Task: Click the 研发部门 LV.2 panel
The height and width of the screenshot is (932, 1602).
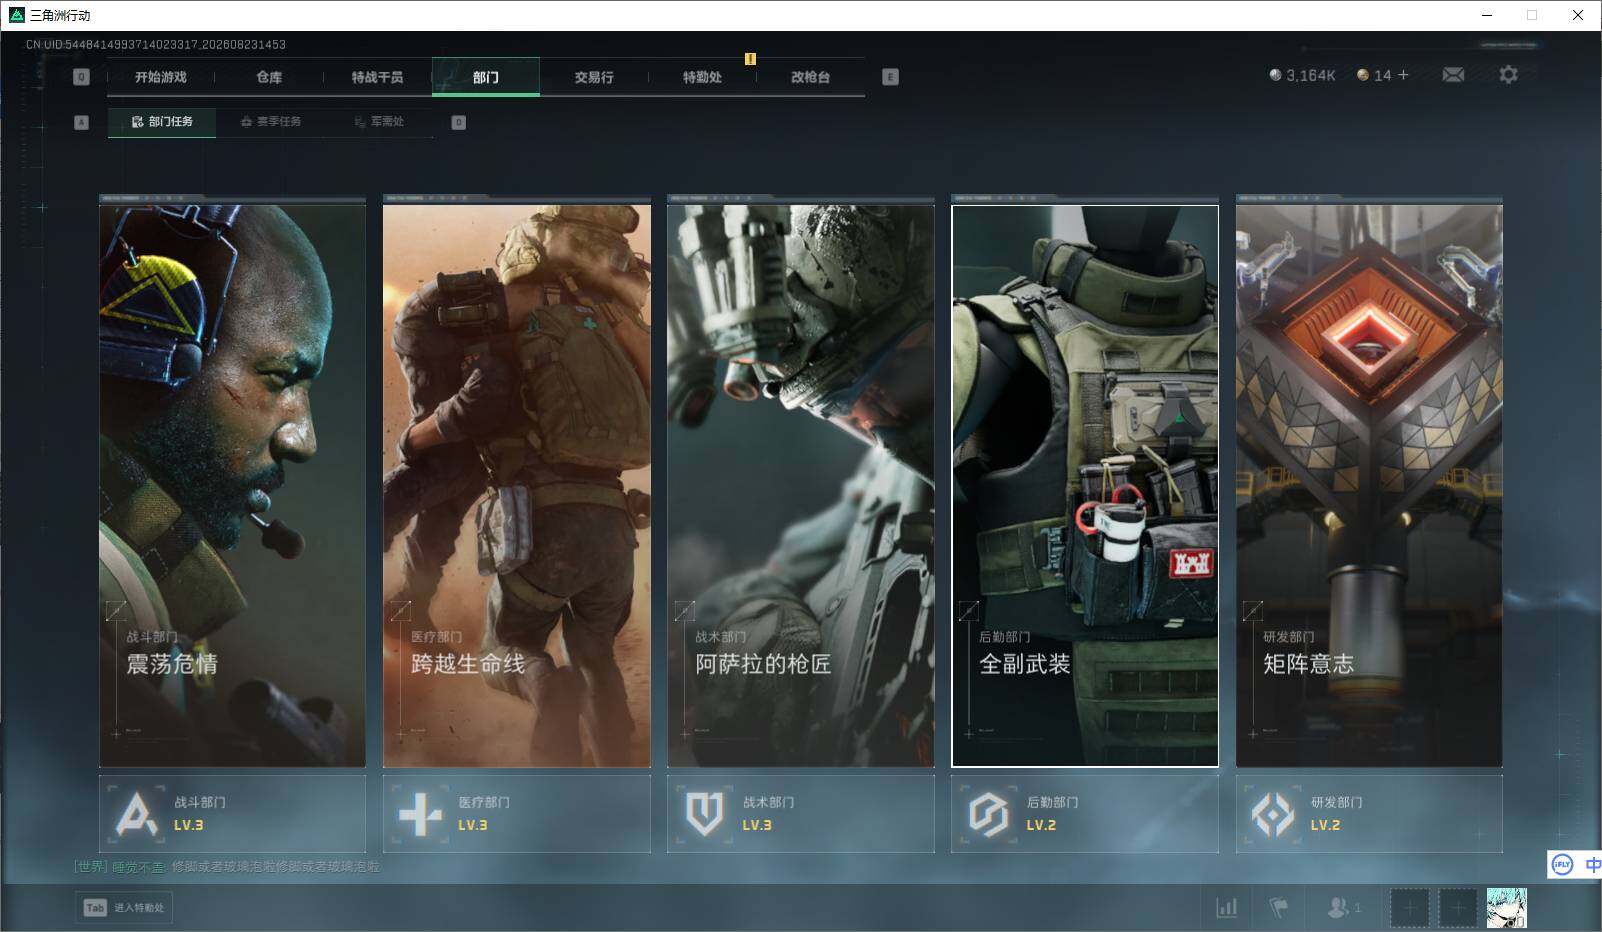Action: pyautogui.click(x=1369, y=814)
